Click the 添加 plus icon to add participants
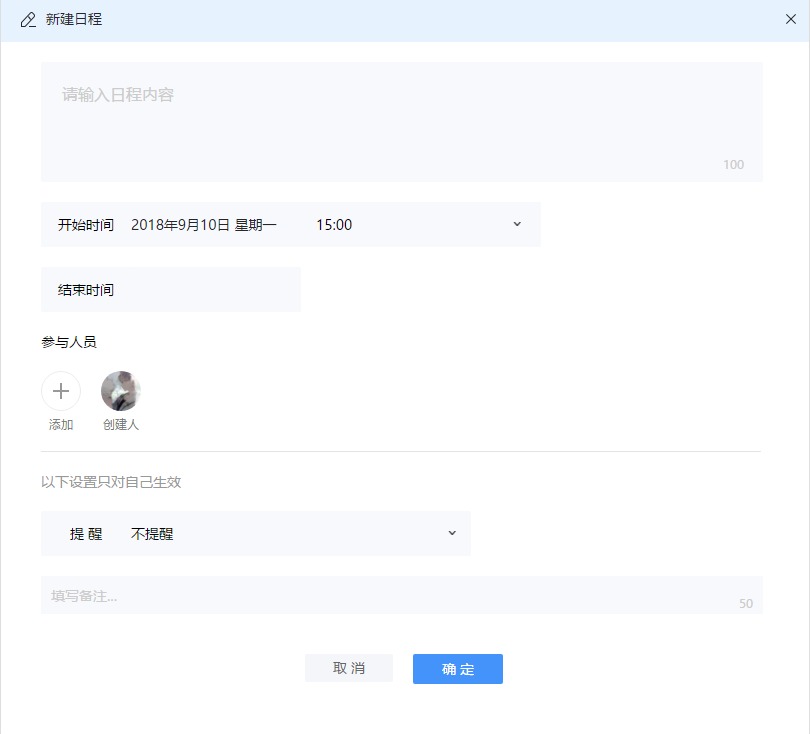This screenshot has height=734, width=810. [x=61, y=391]
